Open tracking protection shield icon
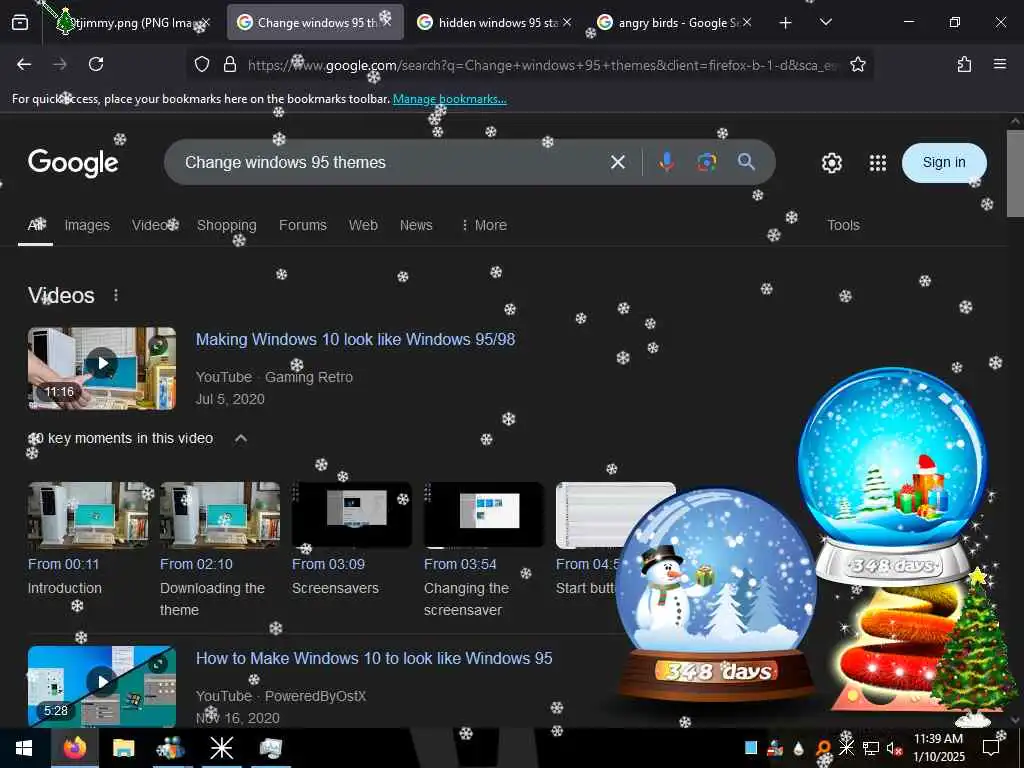 coord(202,64)
